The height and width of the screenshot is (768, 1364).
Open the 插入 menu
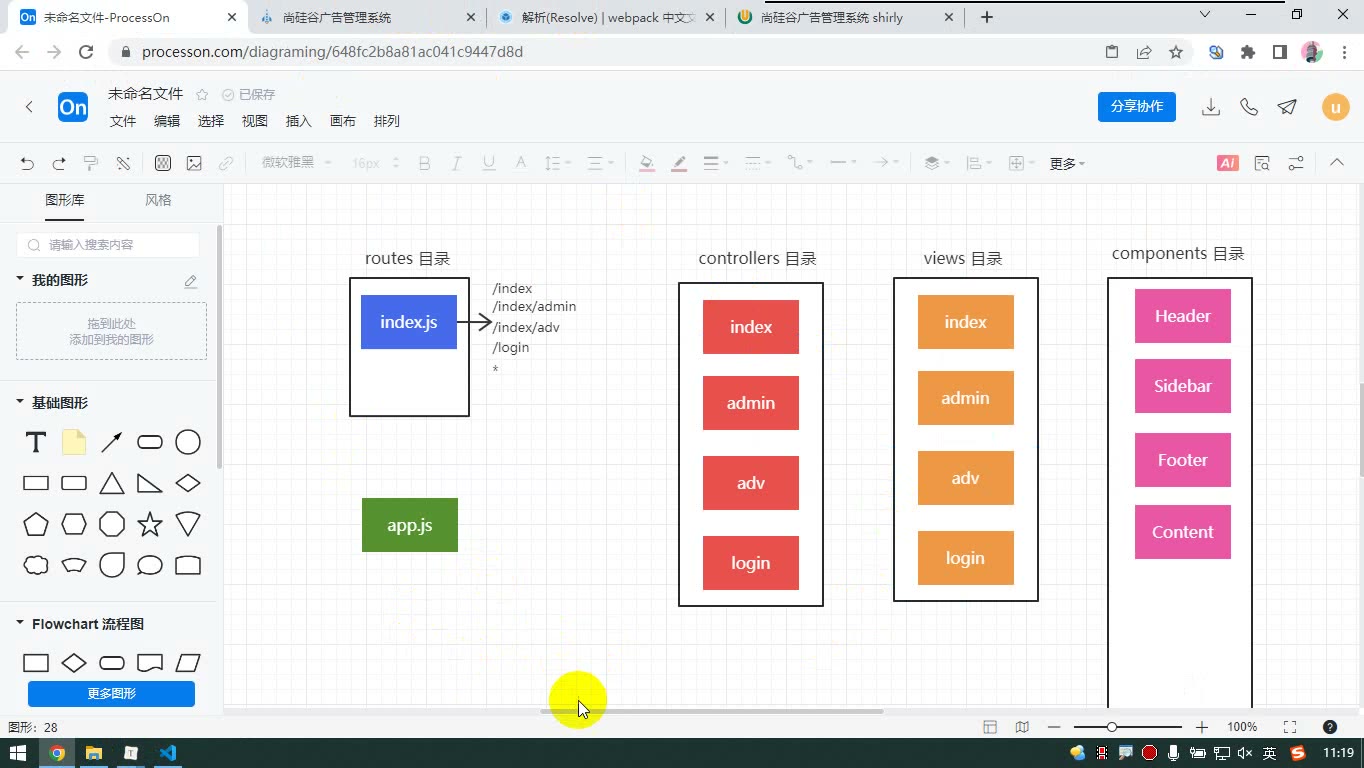pos(299,121)
